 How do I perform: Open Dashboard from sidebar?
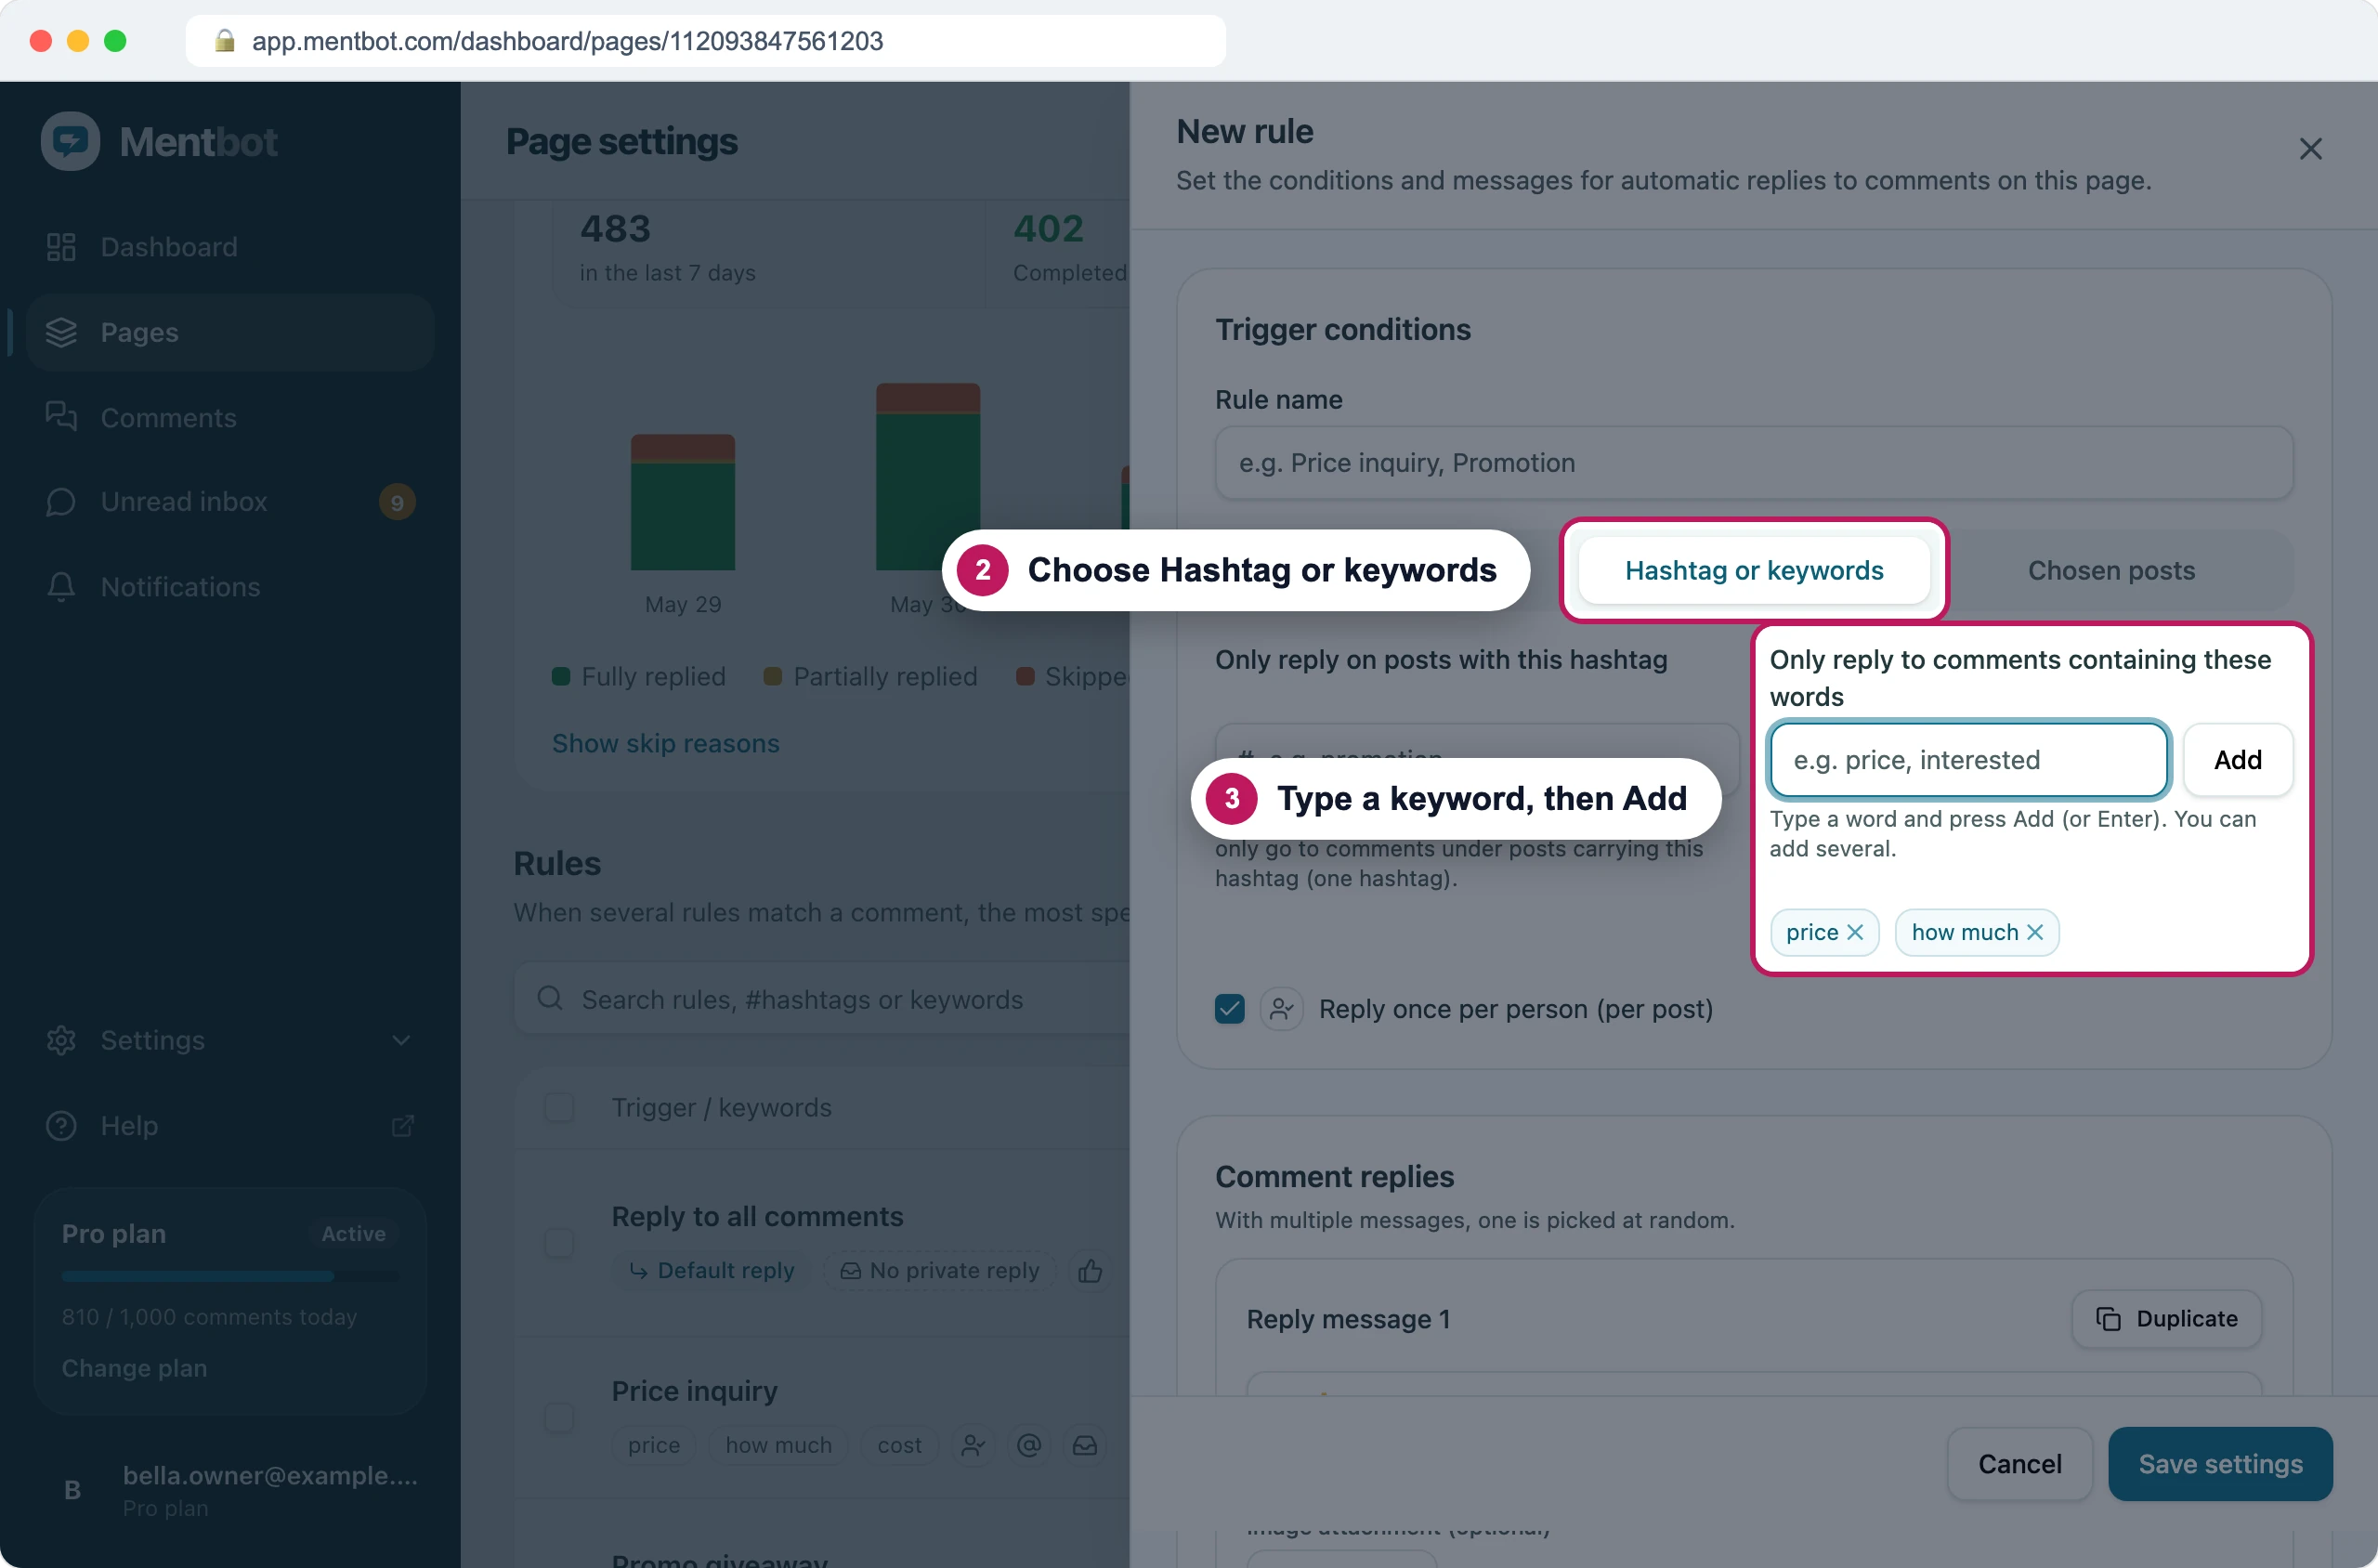click(x=230, y=247)
